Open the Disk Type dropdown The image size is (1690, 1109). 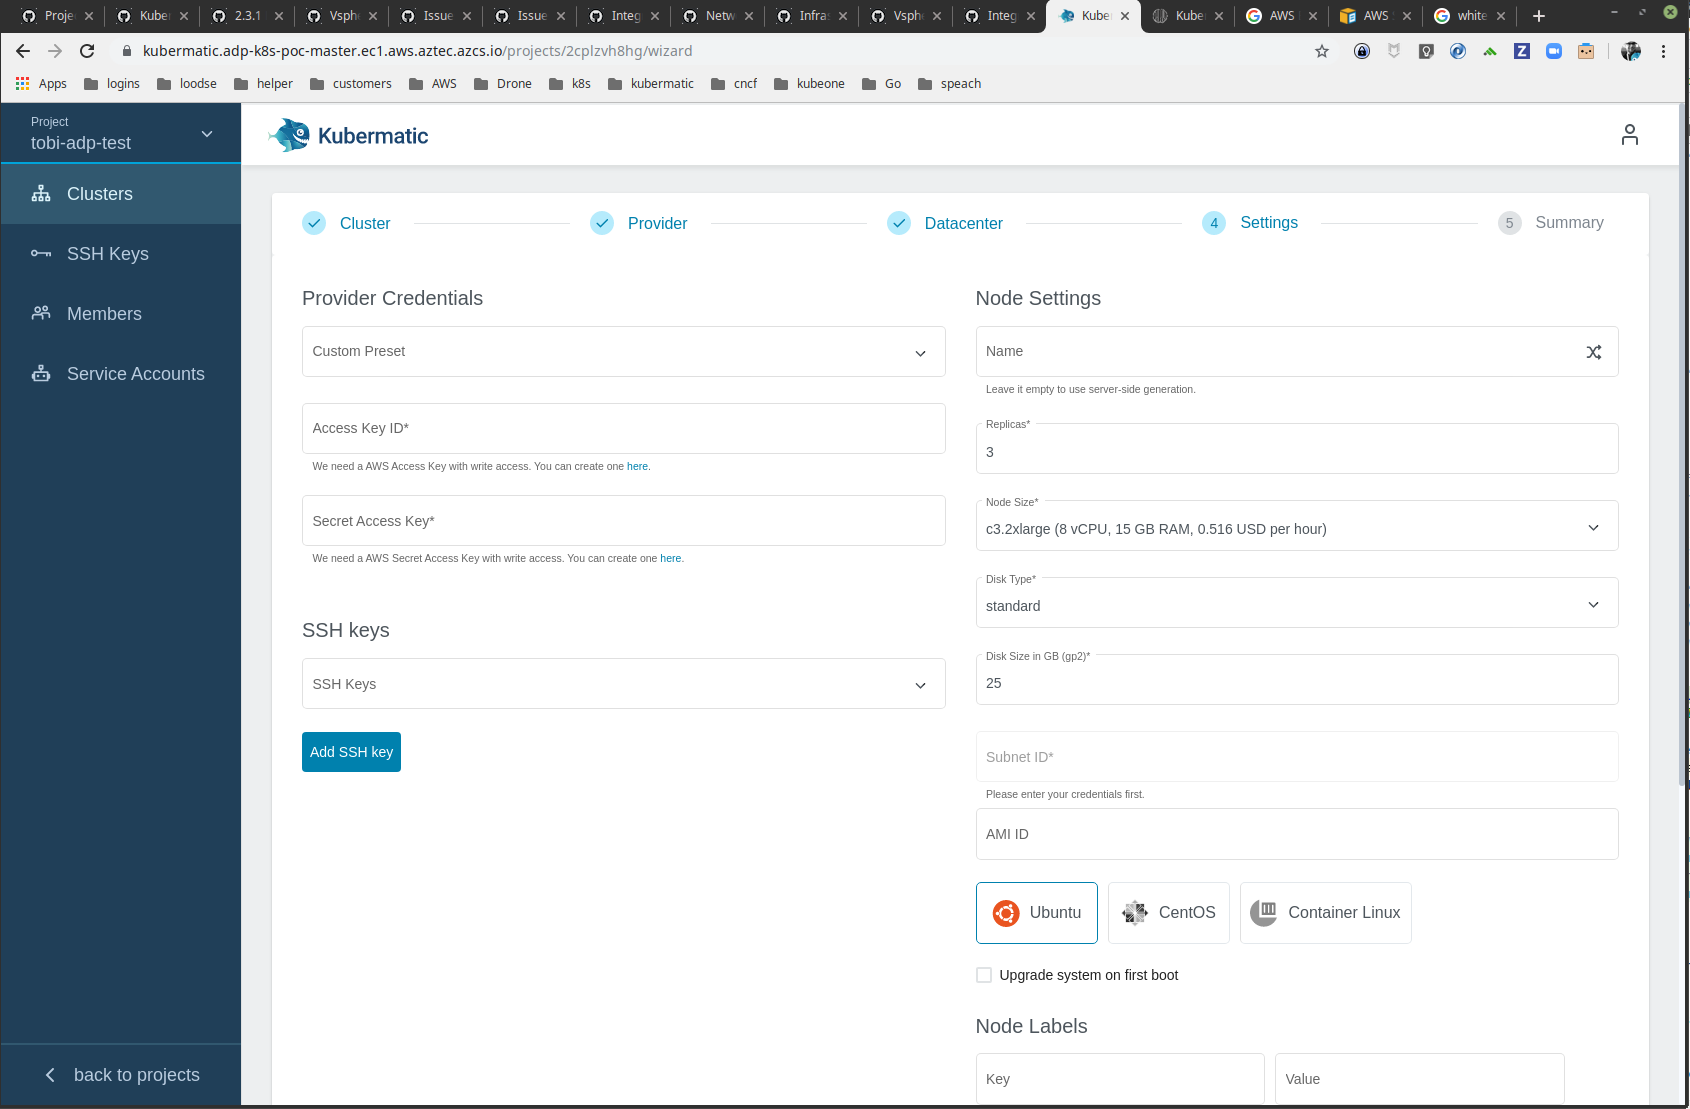coord(1297,603)
